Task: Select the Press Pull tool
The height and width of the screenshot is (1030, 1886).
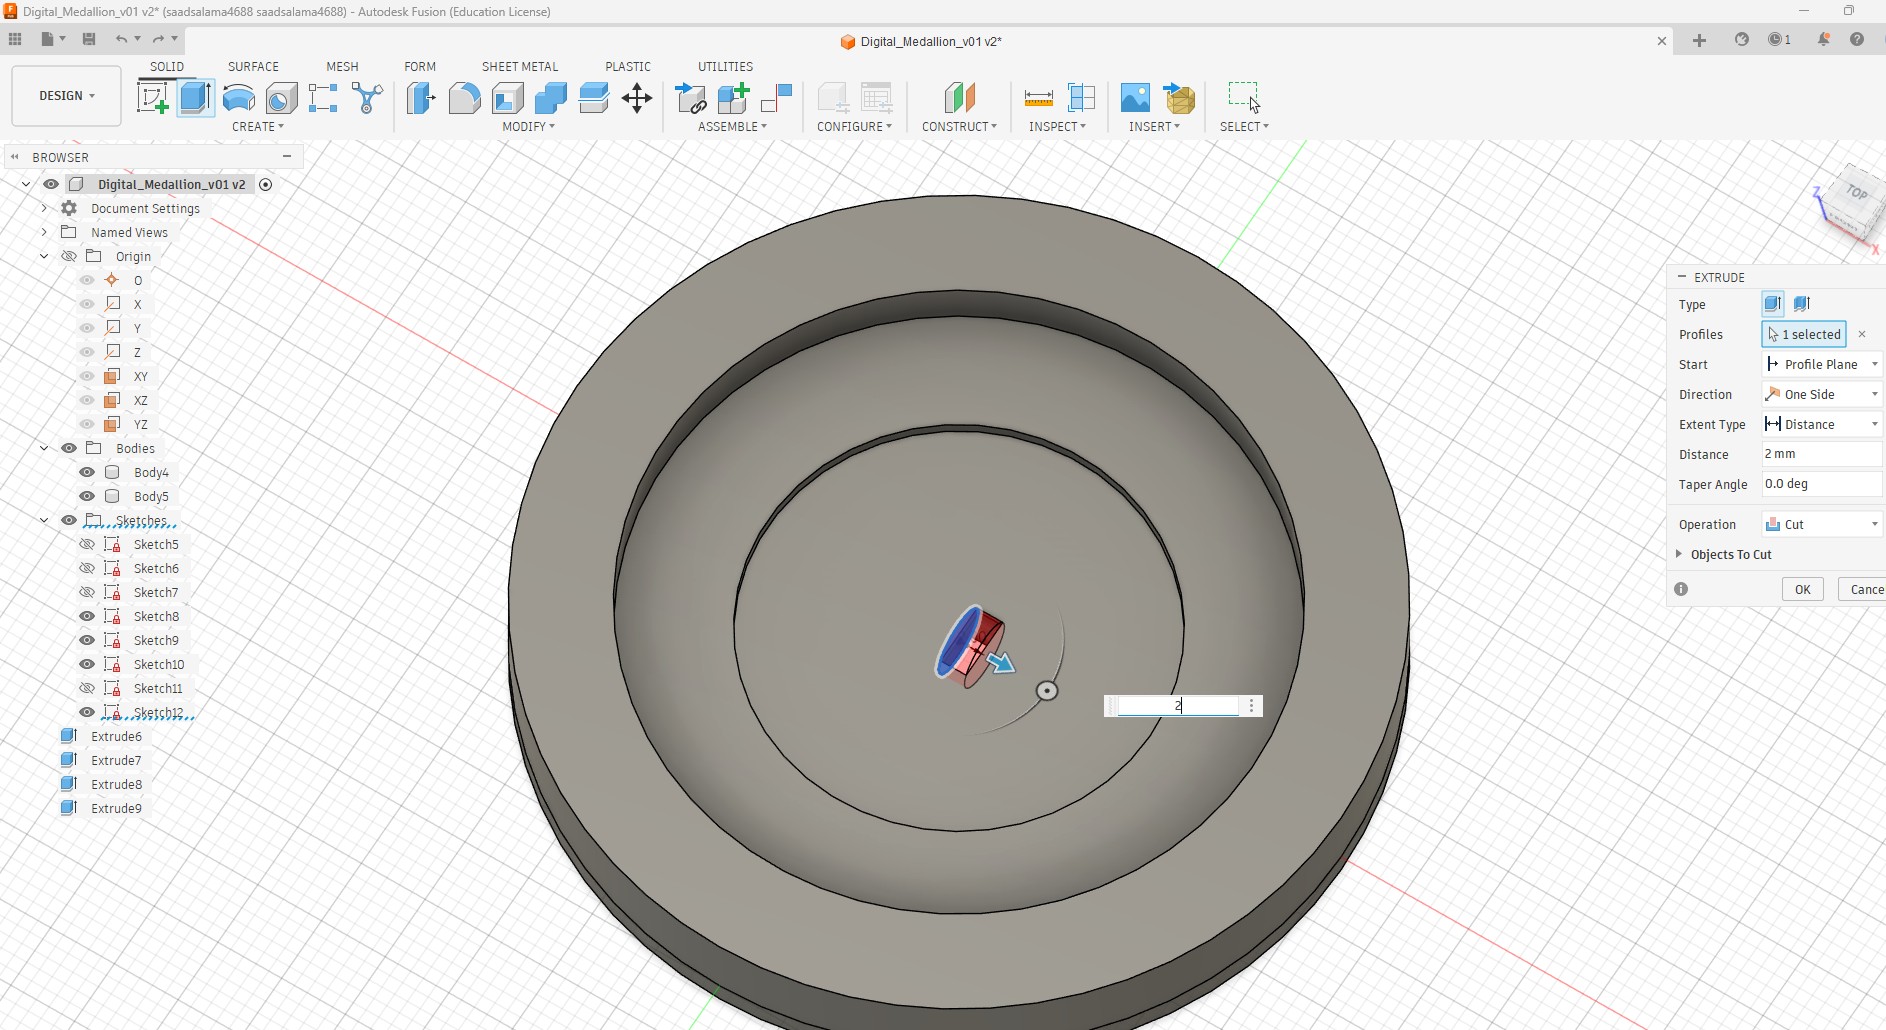Action: pyautogui.click(x=421, y=98)
